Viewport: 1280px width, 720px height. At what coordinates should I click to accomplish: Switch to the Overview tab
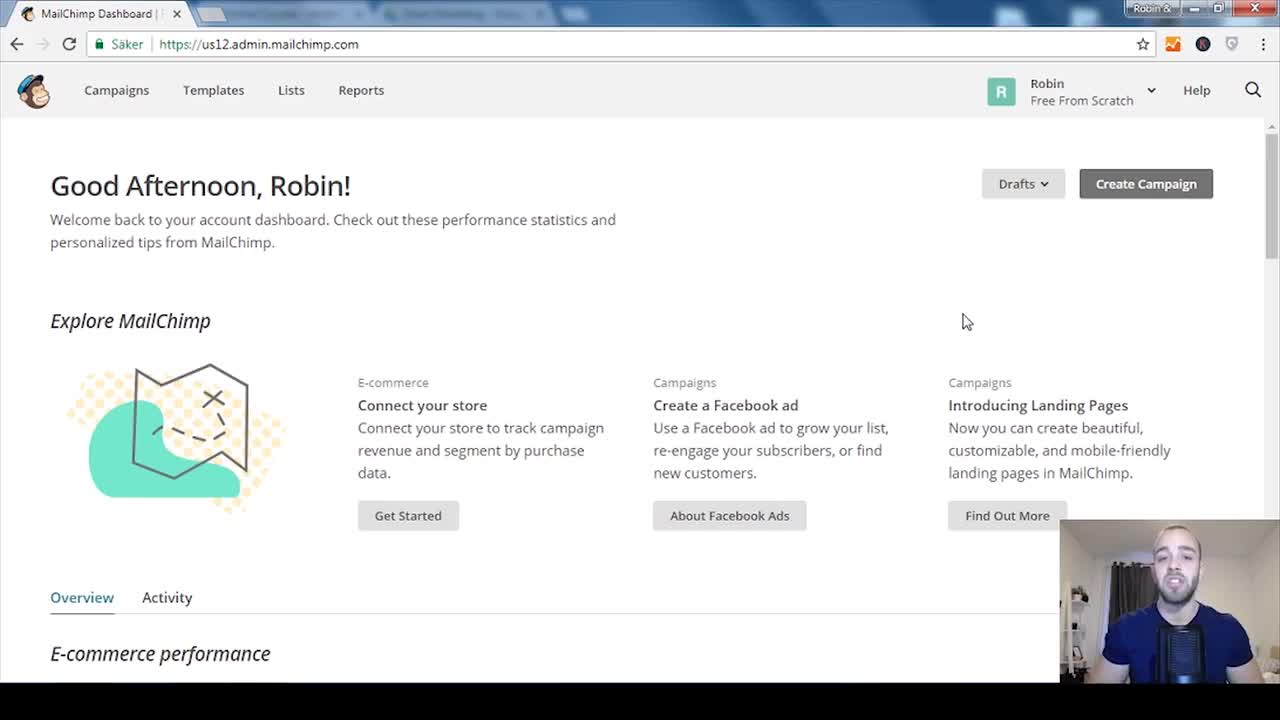[x=82, y=597]
